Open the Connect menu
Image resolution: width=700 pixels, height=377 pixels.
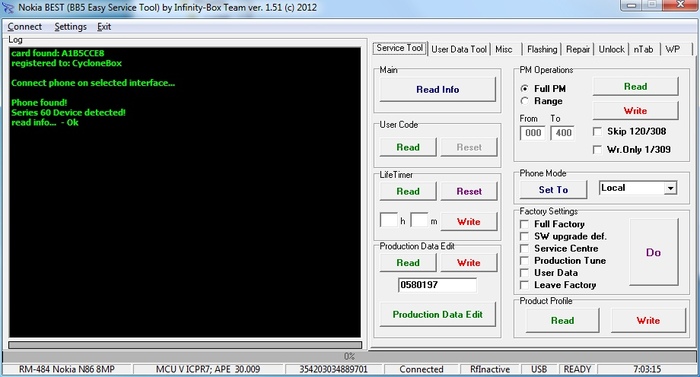click(25, 27)
